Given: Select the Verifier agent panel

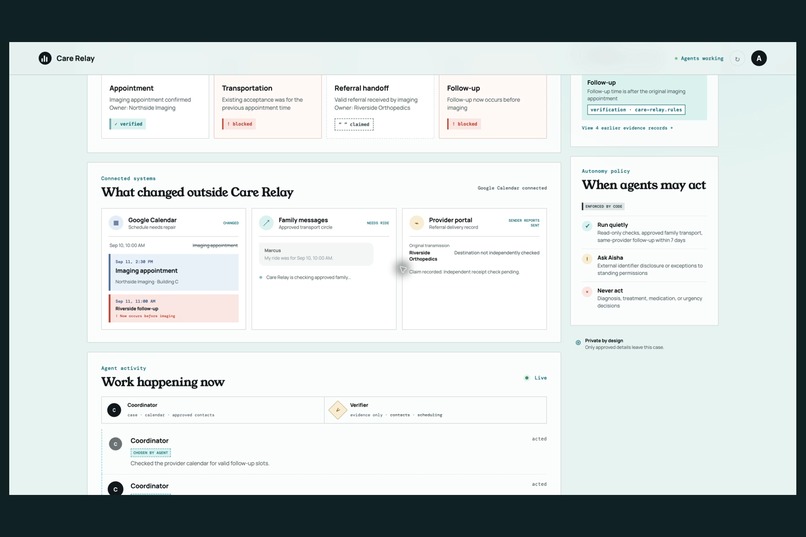Looking at the screenshot, I should click(x=435, y=410).
